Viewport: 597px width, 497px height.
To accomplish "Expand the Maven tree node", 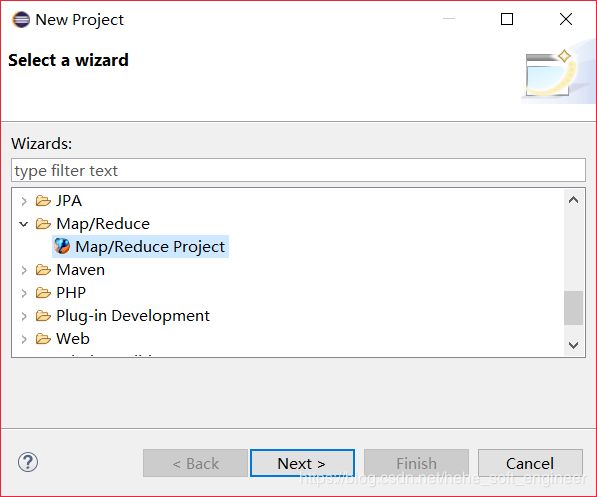I will point(24,270).
